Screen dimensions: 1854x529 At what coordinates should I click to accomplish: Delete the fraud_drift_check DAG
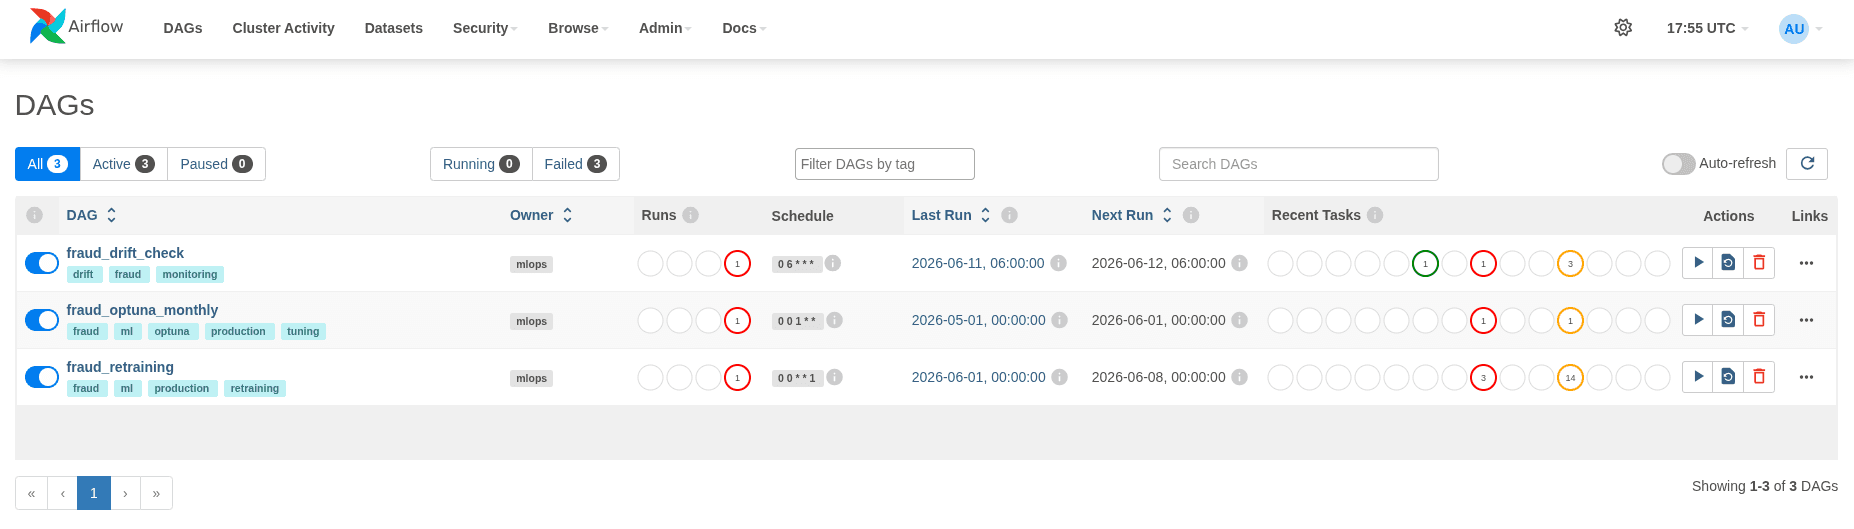pos(1759,263)
